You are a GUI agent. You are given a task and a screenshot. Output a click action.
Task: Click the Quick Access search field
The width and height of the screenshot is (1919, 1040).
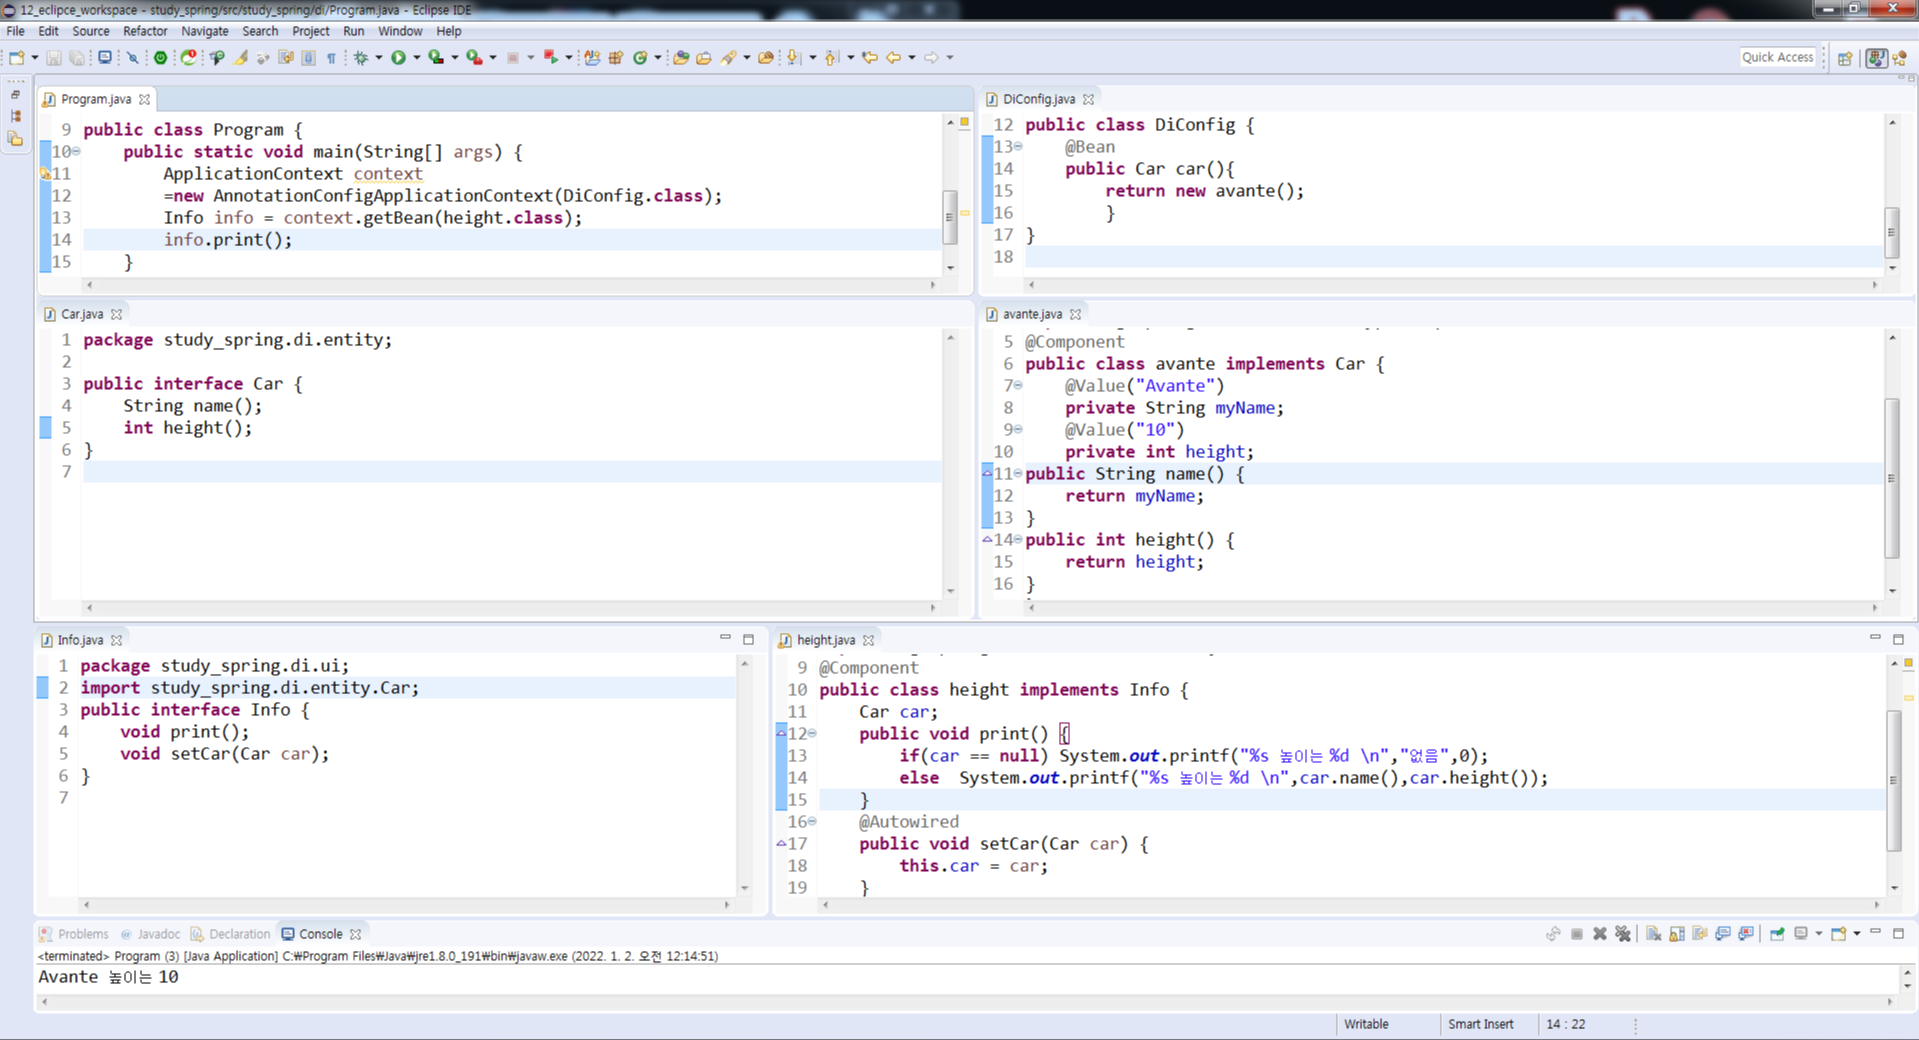[x=1778, y=58]
